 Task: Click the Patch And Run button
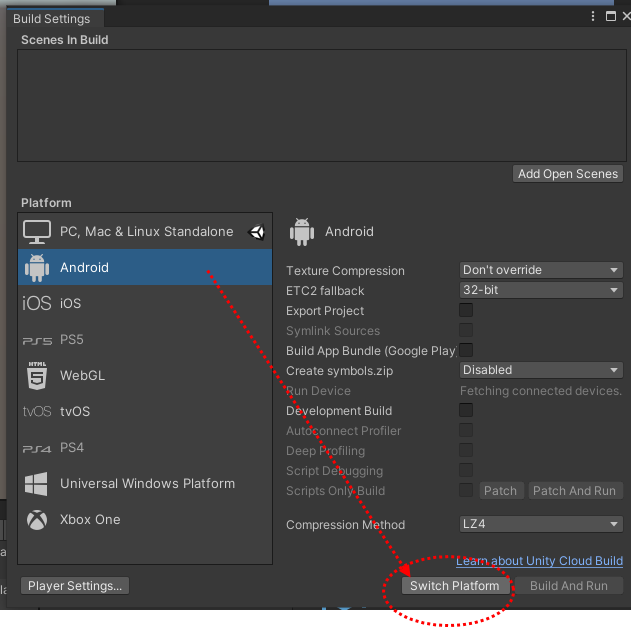pos(575,491)
